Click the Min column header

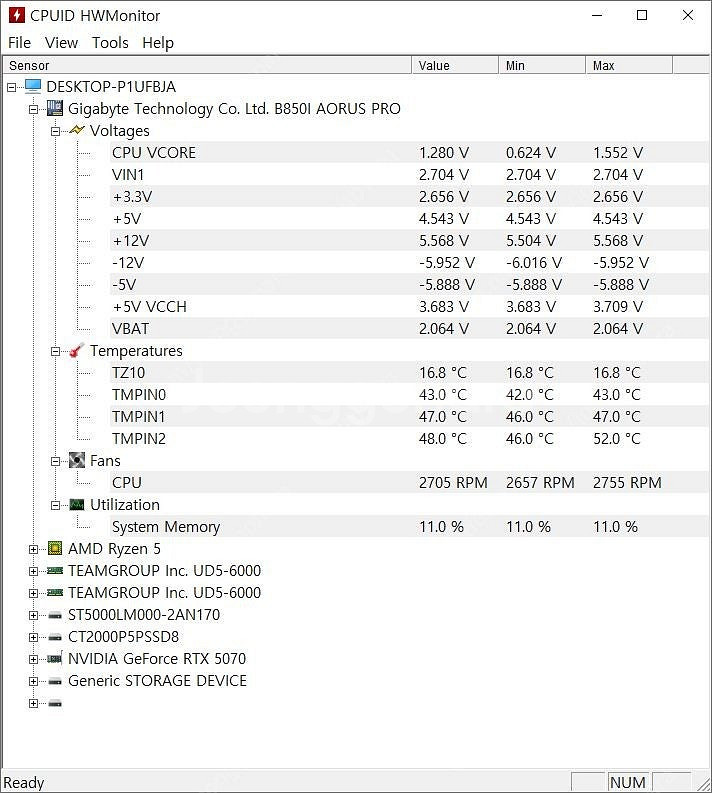click(x=542, y=65)
